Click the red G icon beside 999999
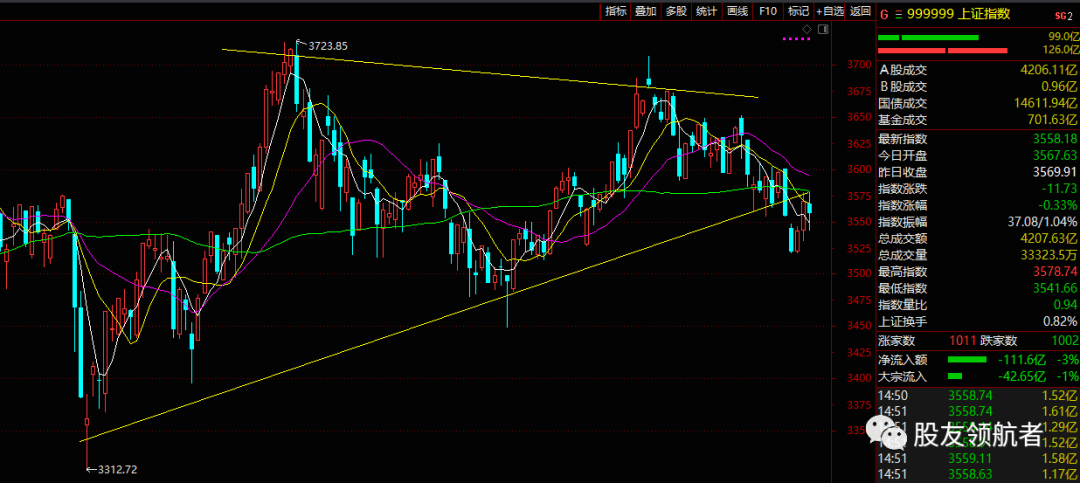Image resolution: width=1080 pixels, height=483 pixels. pos(883,13)
